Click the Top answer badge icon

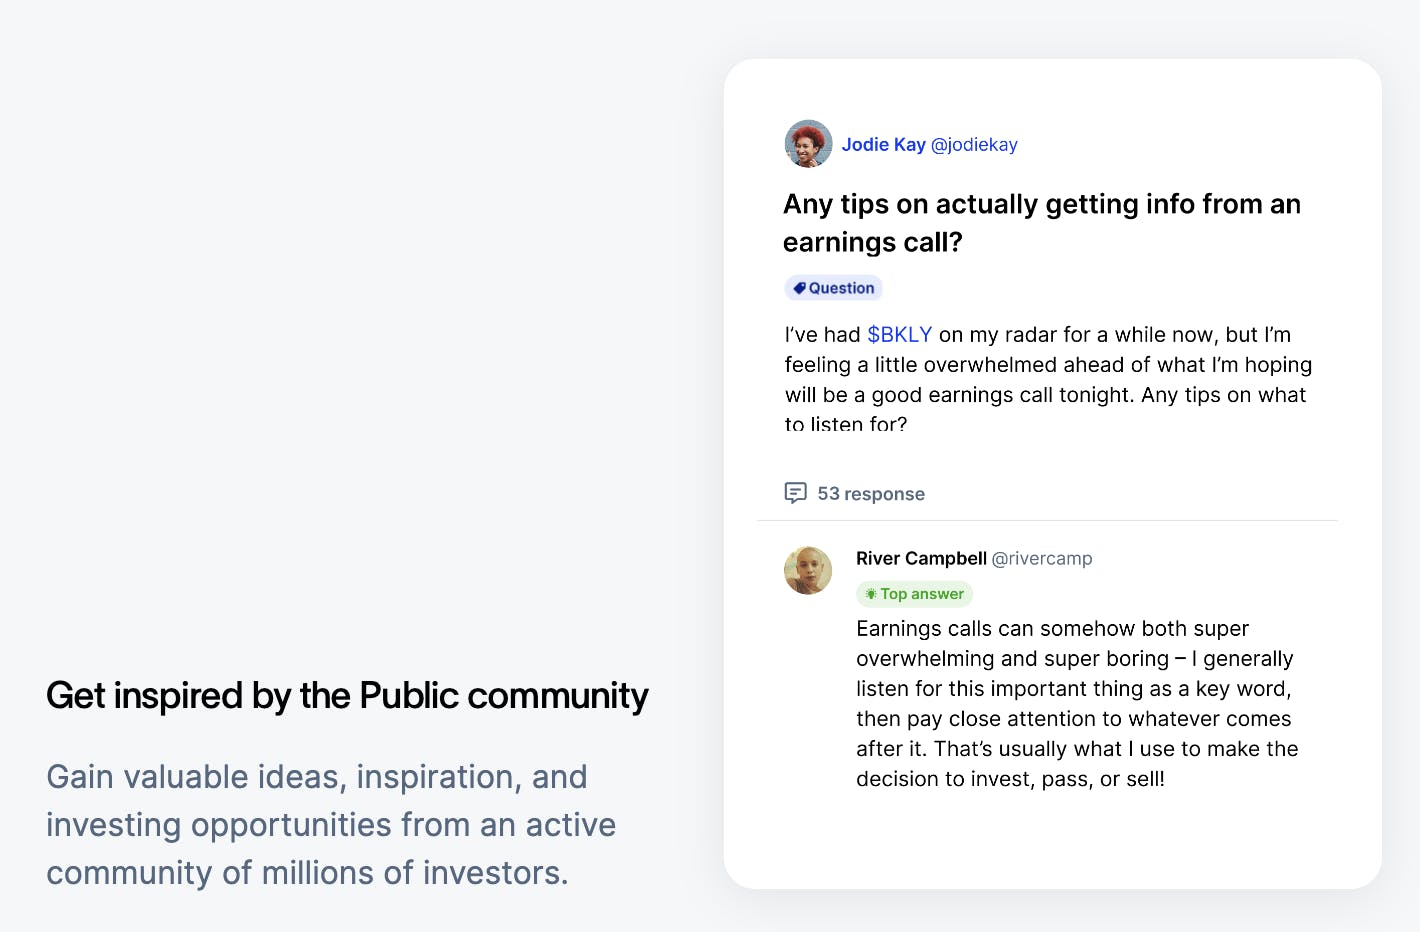(871, 594)
